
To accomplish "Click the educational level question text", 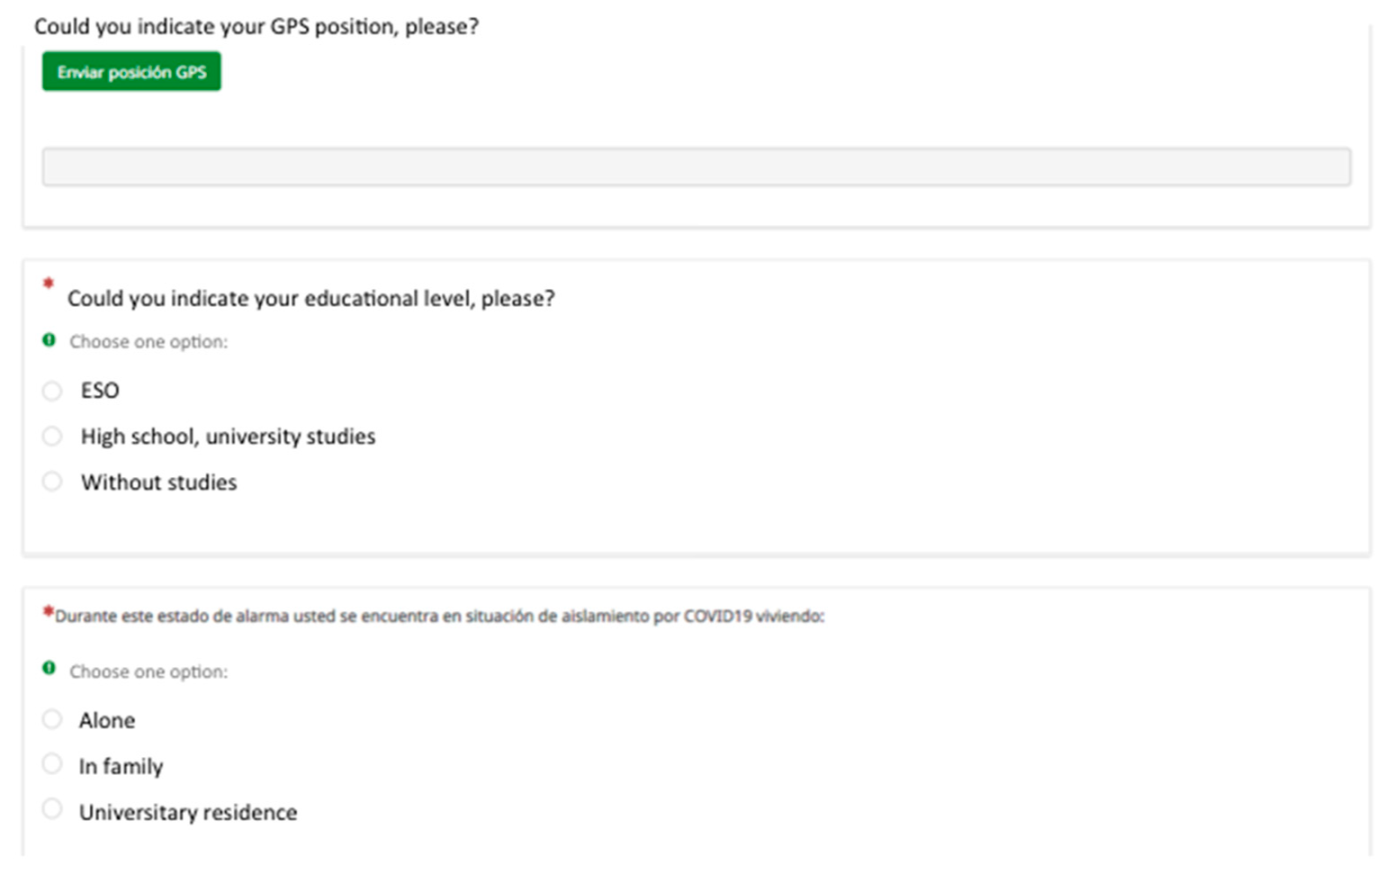I will pos(310,299).
